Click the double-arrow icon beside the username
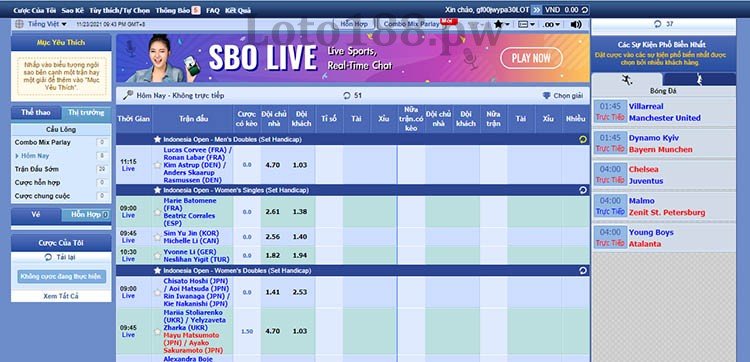 point(537,10)
